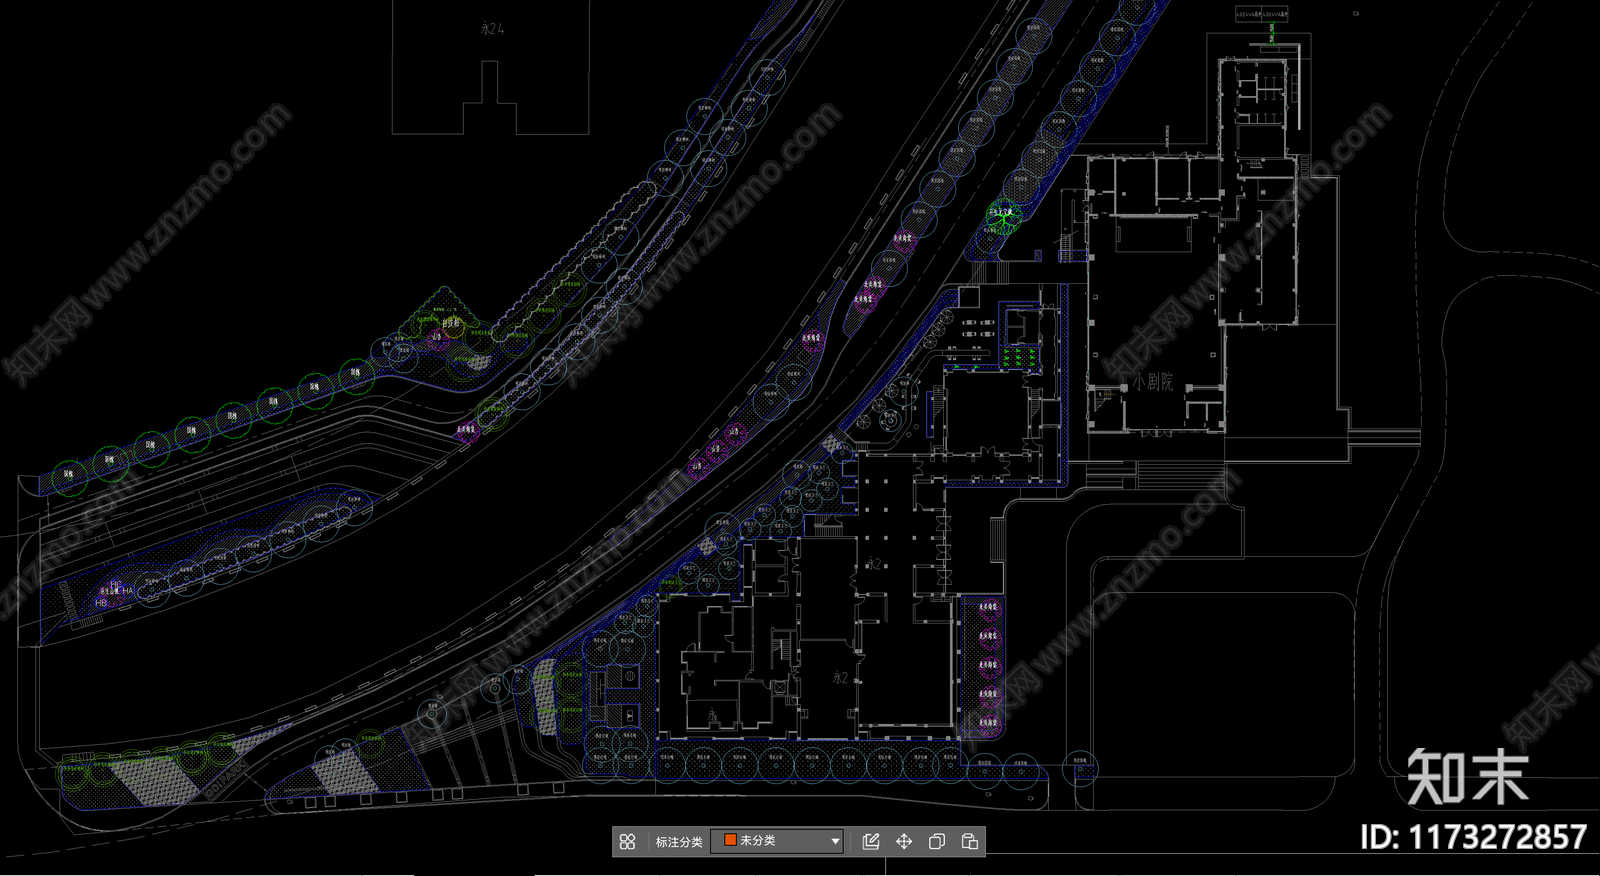Click the 小剧院 label in the drawing

pos(1153,382)
